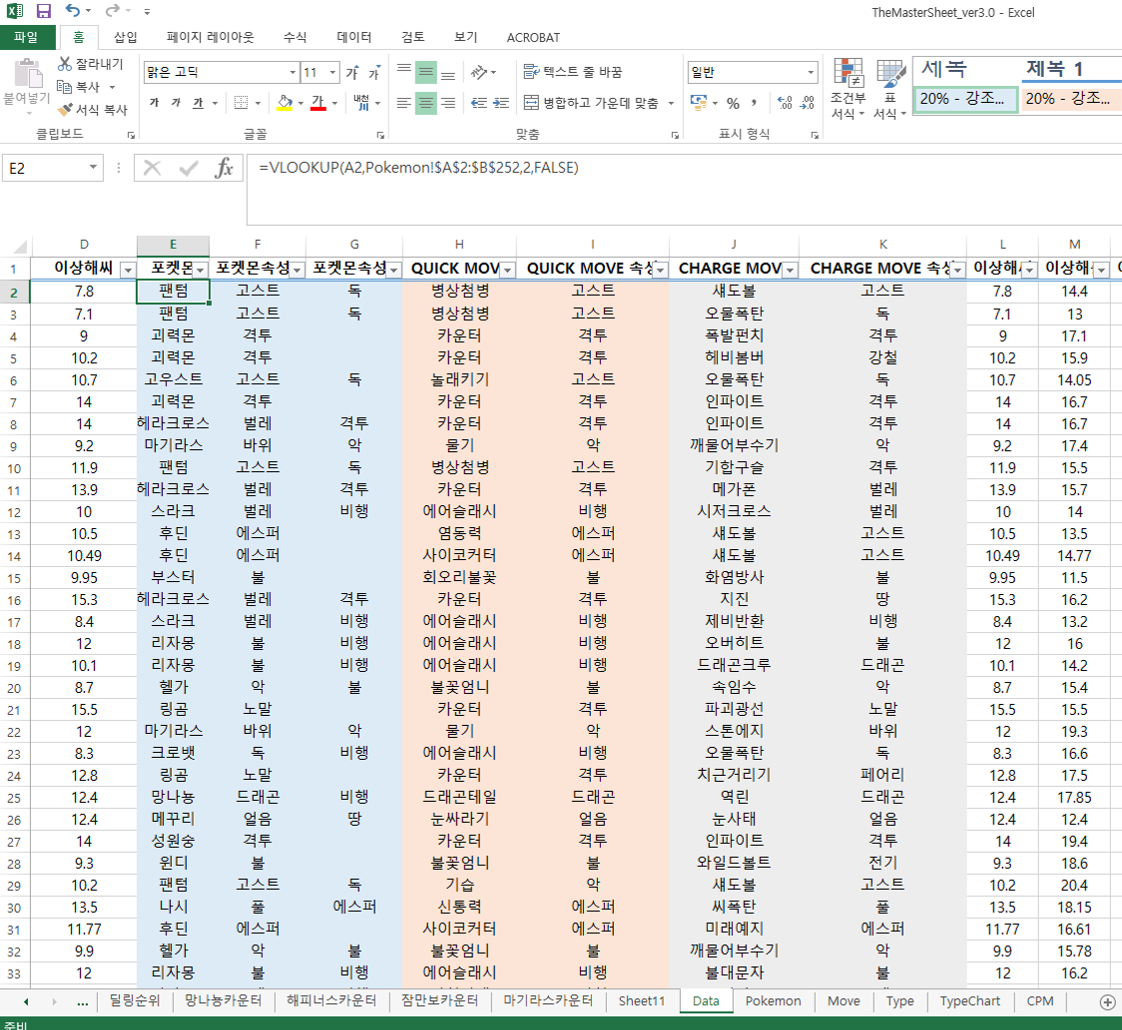Expand Merge and Center dropdown arrow
1122x1030 pixels.
point(671,103)
